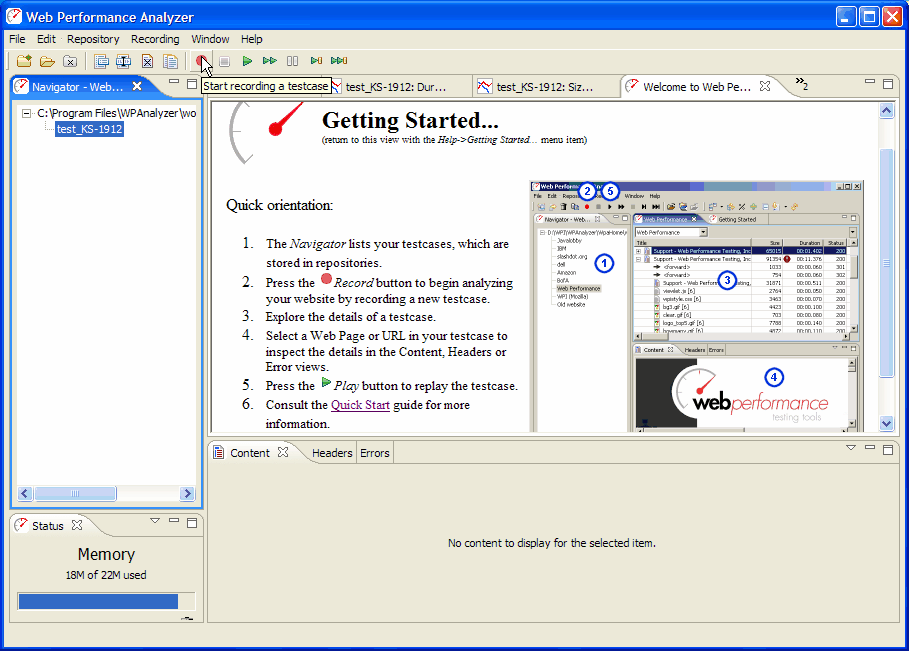Close the Navigator view tab
909x651 pixels.
[x=137, y=87]
